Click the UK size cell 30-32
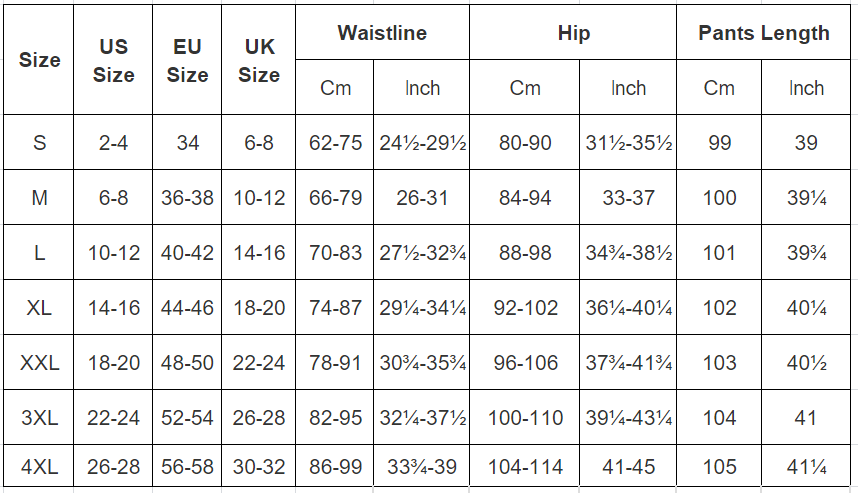The height and width of the screenshot is (493, 858). 259,466
